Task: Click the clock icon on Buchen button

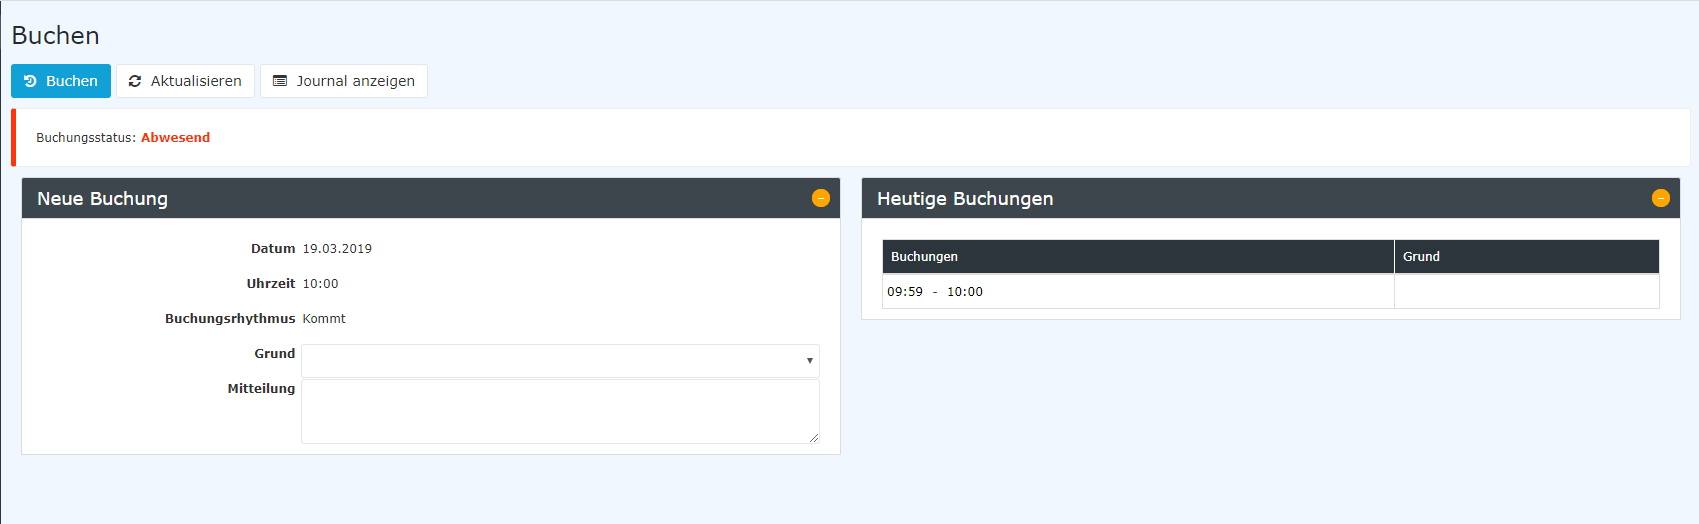Action: click(30, 81)
